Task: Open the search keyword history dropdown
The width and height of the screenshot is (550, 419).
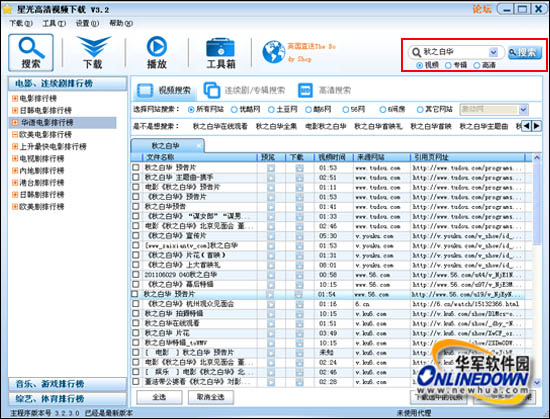Action: pyautogui.click(x=493, y=52)
